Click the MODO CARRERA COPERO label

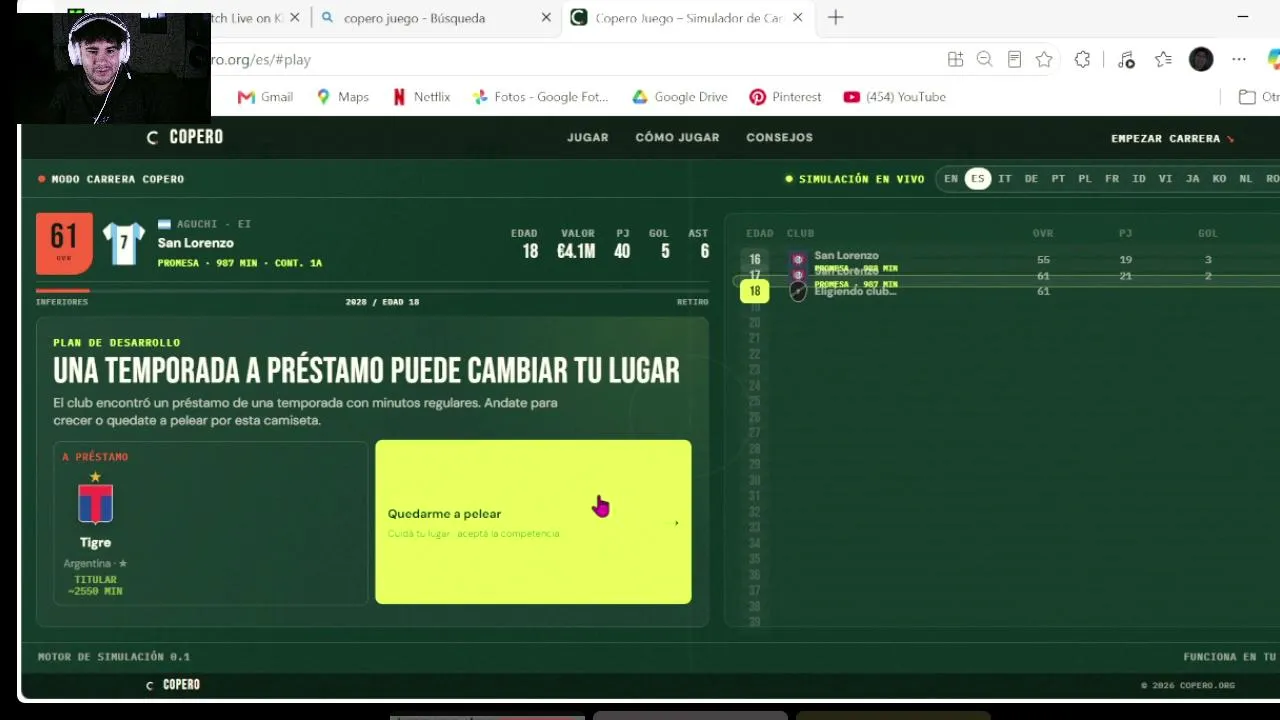[x=111, y=179]
